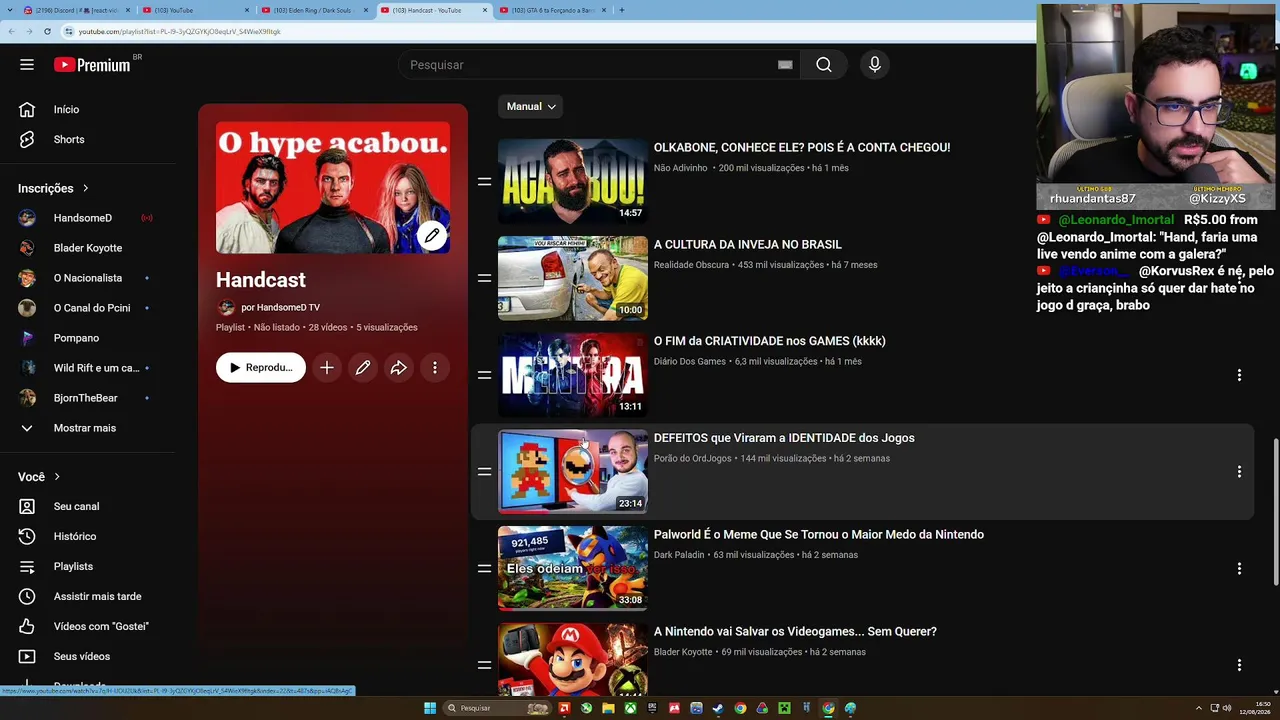Open A CULTURA DA INVEJA NO BRASIL title
The image size is (1280, 720).
point(748,245)
